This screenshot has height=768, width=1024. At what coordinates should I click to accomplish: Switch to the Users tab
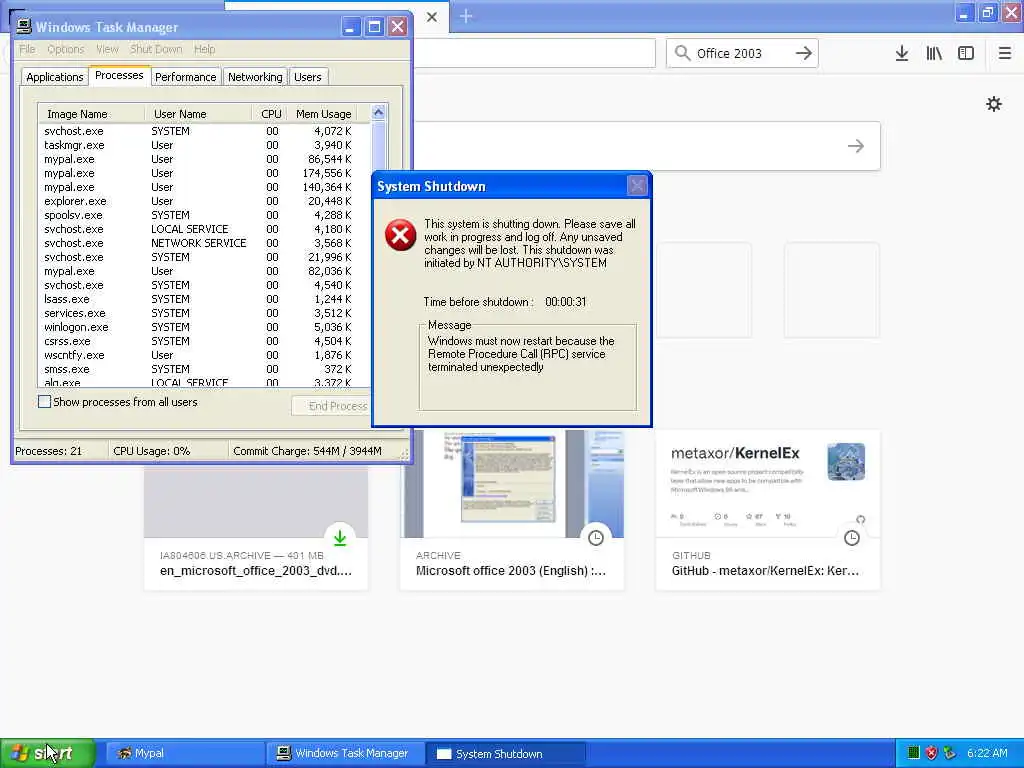click(x=307, y=77)
